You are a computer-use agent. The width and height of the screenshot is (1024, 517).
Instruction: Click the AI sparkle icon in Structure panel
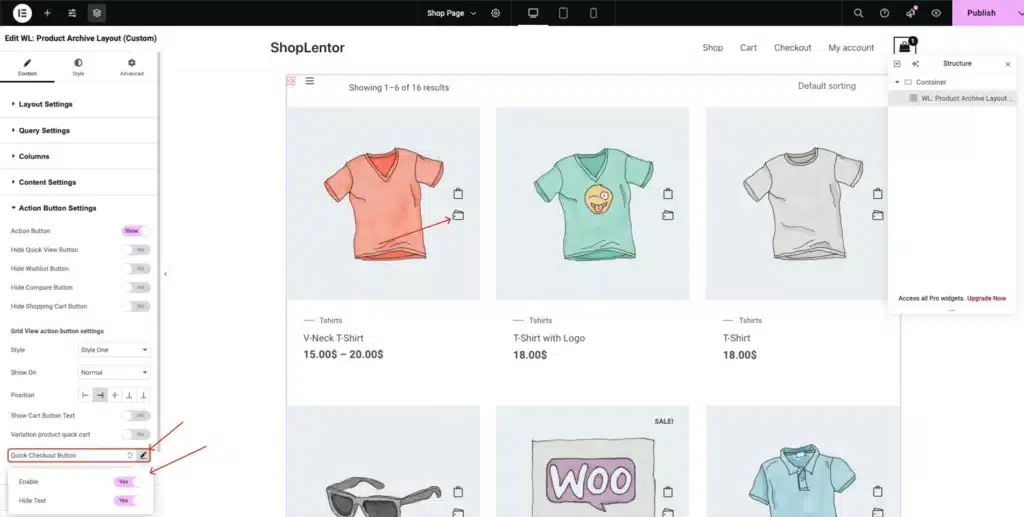point(915,64)
